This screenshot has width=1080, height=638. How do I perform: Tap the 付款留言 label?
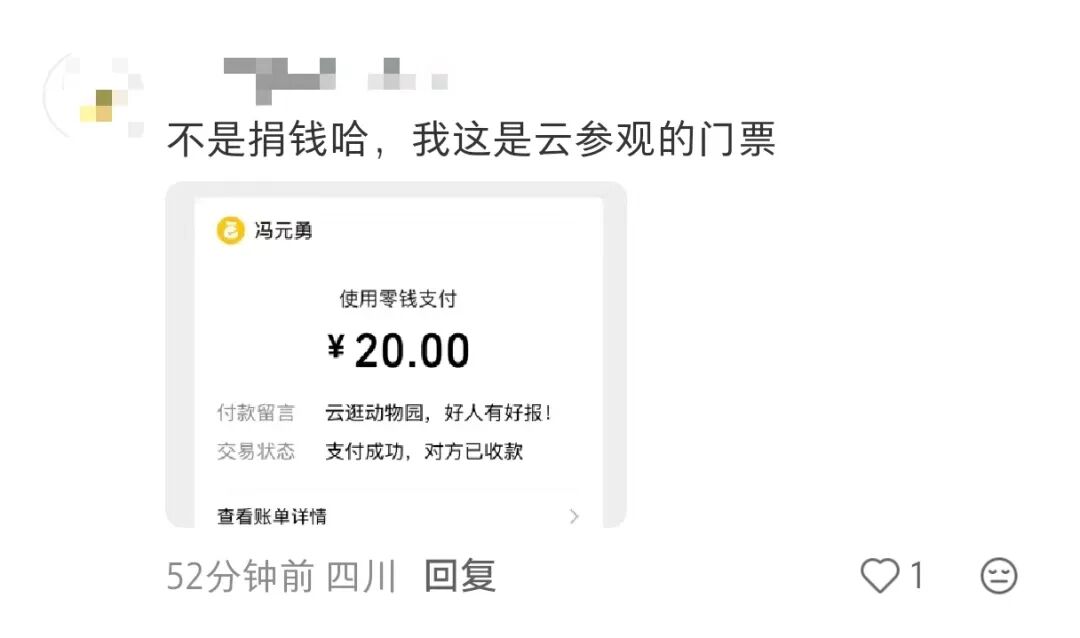coord(256,412)
